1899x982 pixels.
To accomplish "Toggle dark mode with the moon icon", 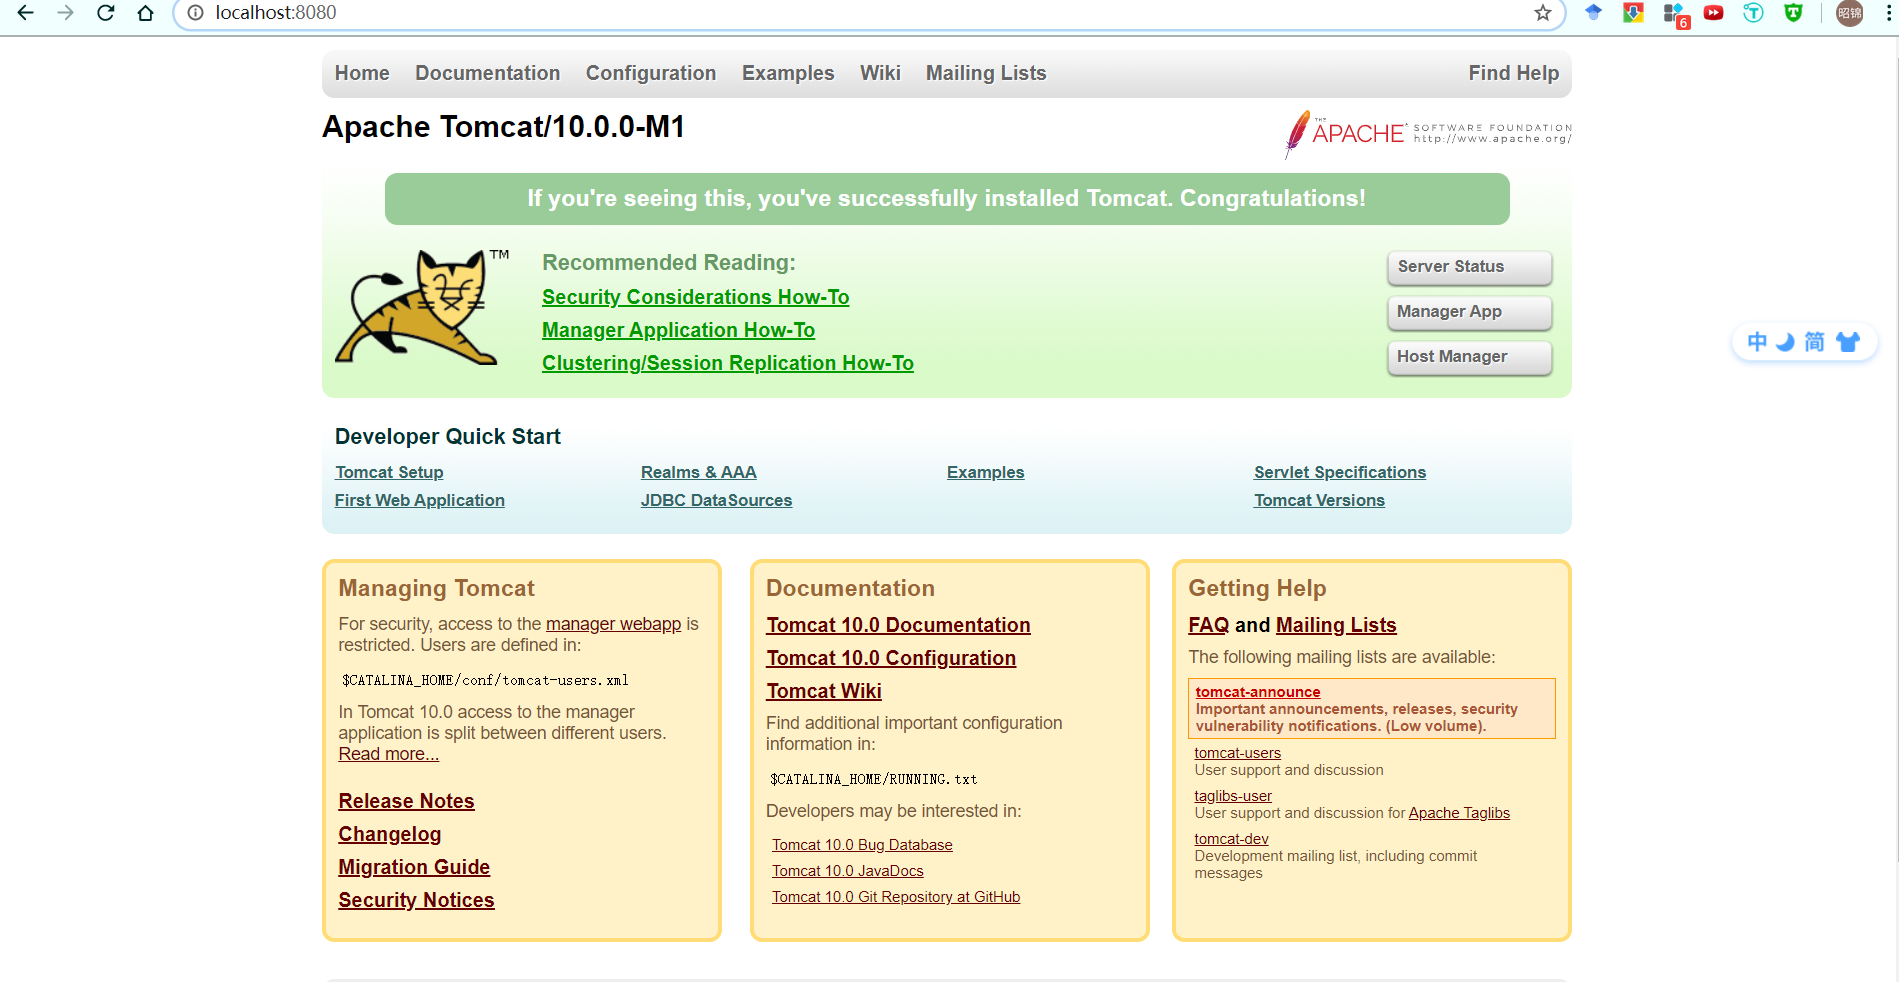I will point(1786,342).
